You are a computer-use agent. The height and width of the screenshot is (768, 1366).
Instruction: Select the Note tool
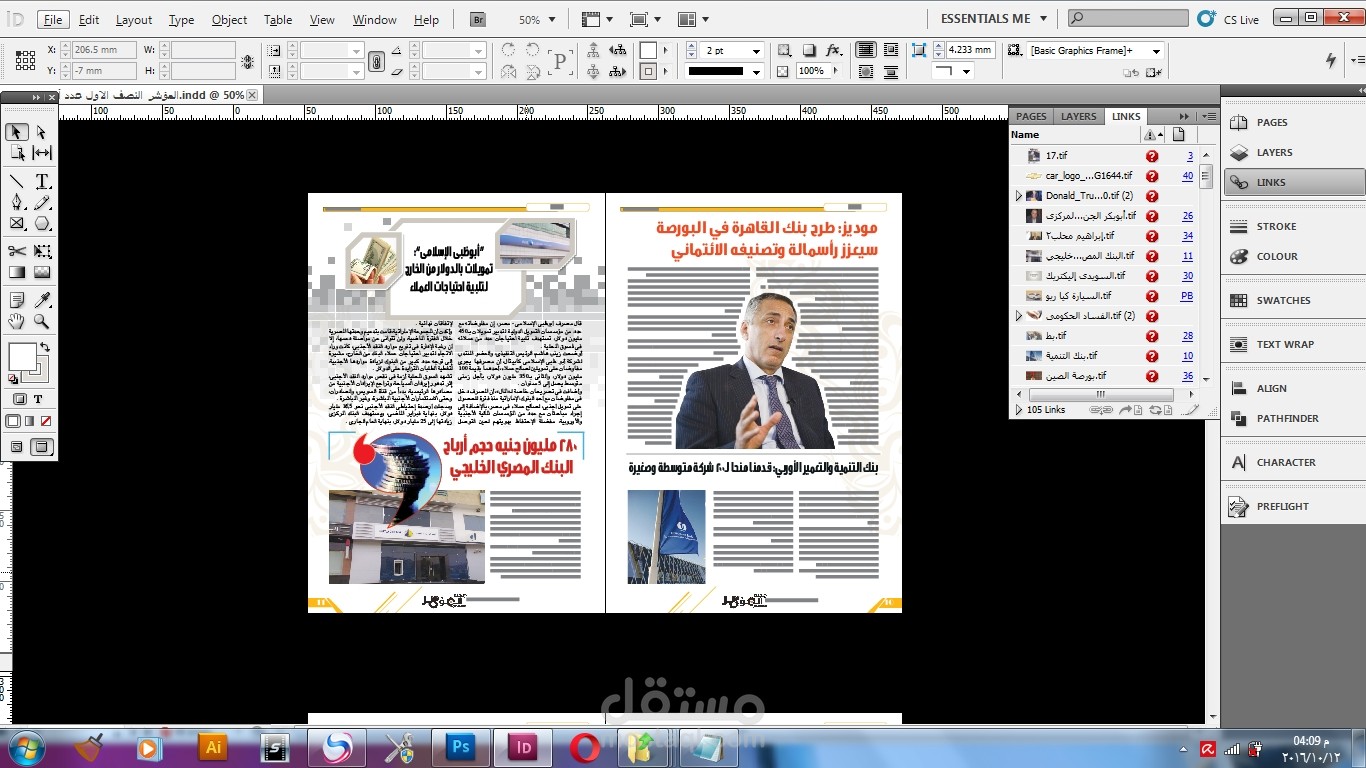coord(17,300)
